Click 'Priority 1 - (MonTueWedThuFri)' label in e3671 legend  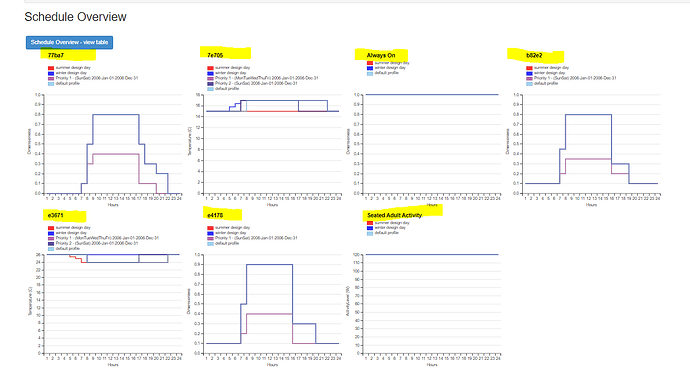tap(107, 238)
